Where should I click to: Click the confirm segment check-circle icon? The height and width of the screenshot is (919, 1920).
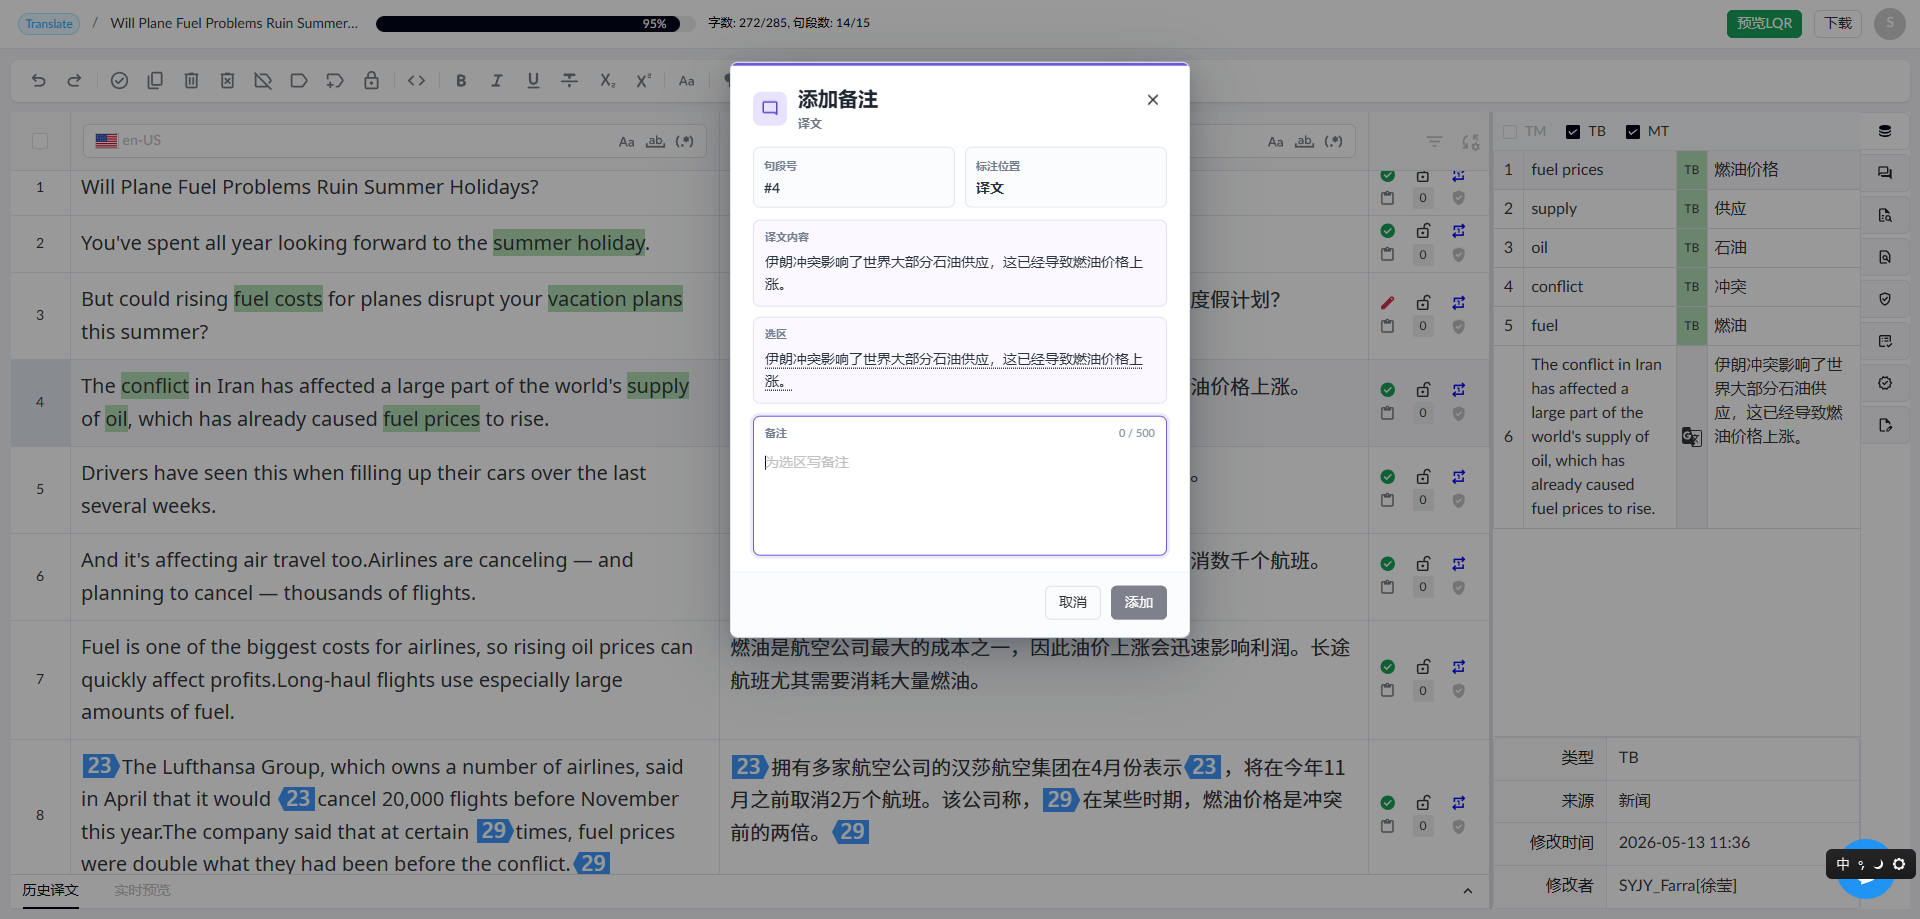coord(119,81)
